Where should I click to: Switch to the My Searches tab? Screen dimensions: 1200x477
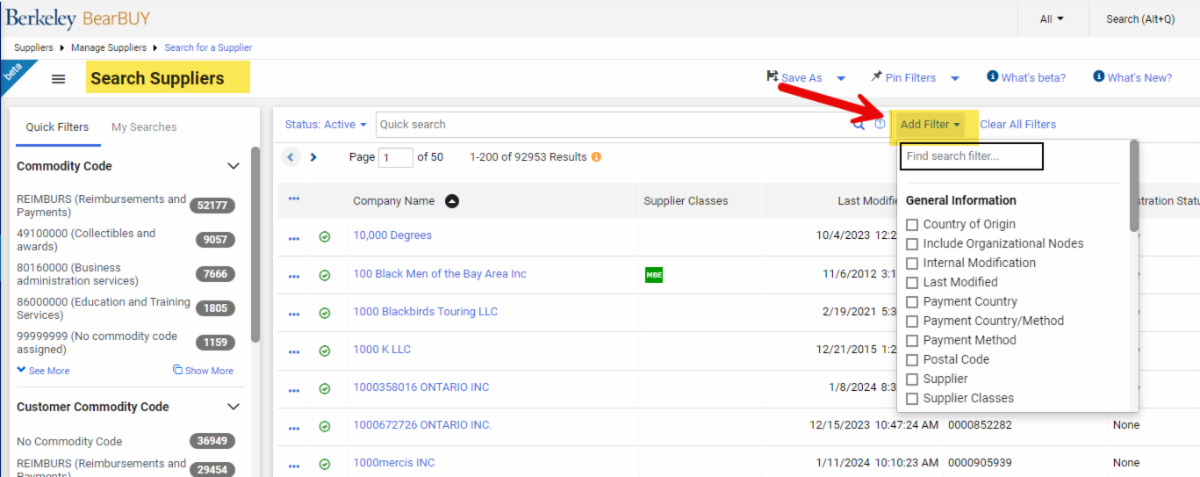coord(144,127)
